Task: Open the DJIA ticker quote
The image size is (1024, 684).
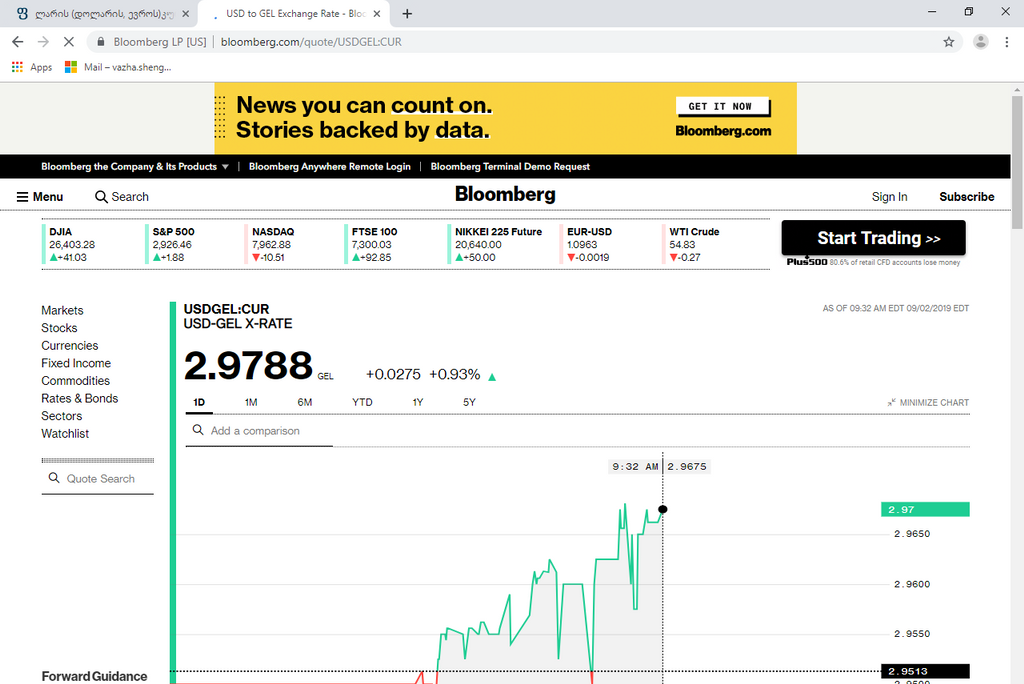Action: (x=71, y=244)
